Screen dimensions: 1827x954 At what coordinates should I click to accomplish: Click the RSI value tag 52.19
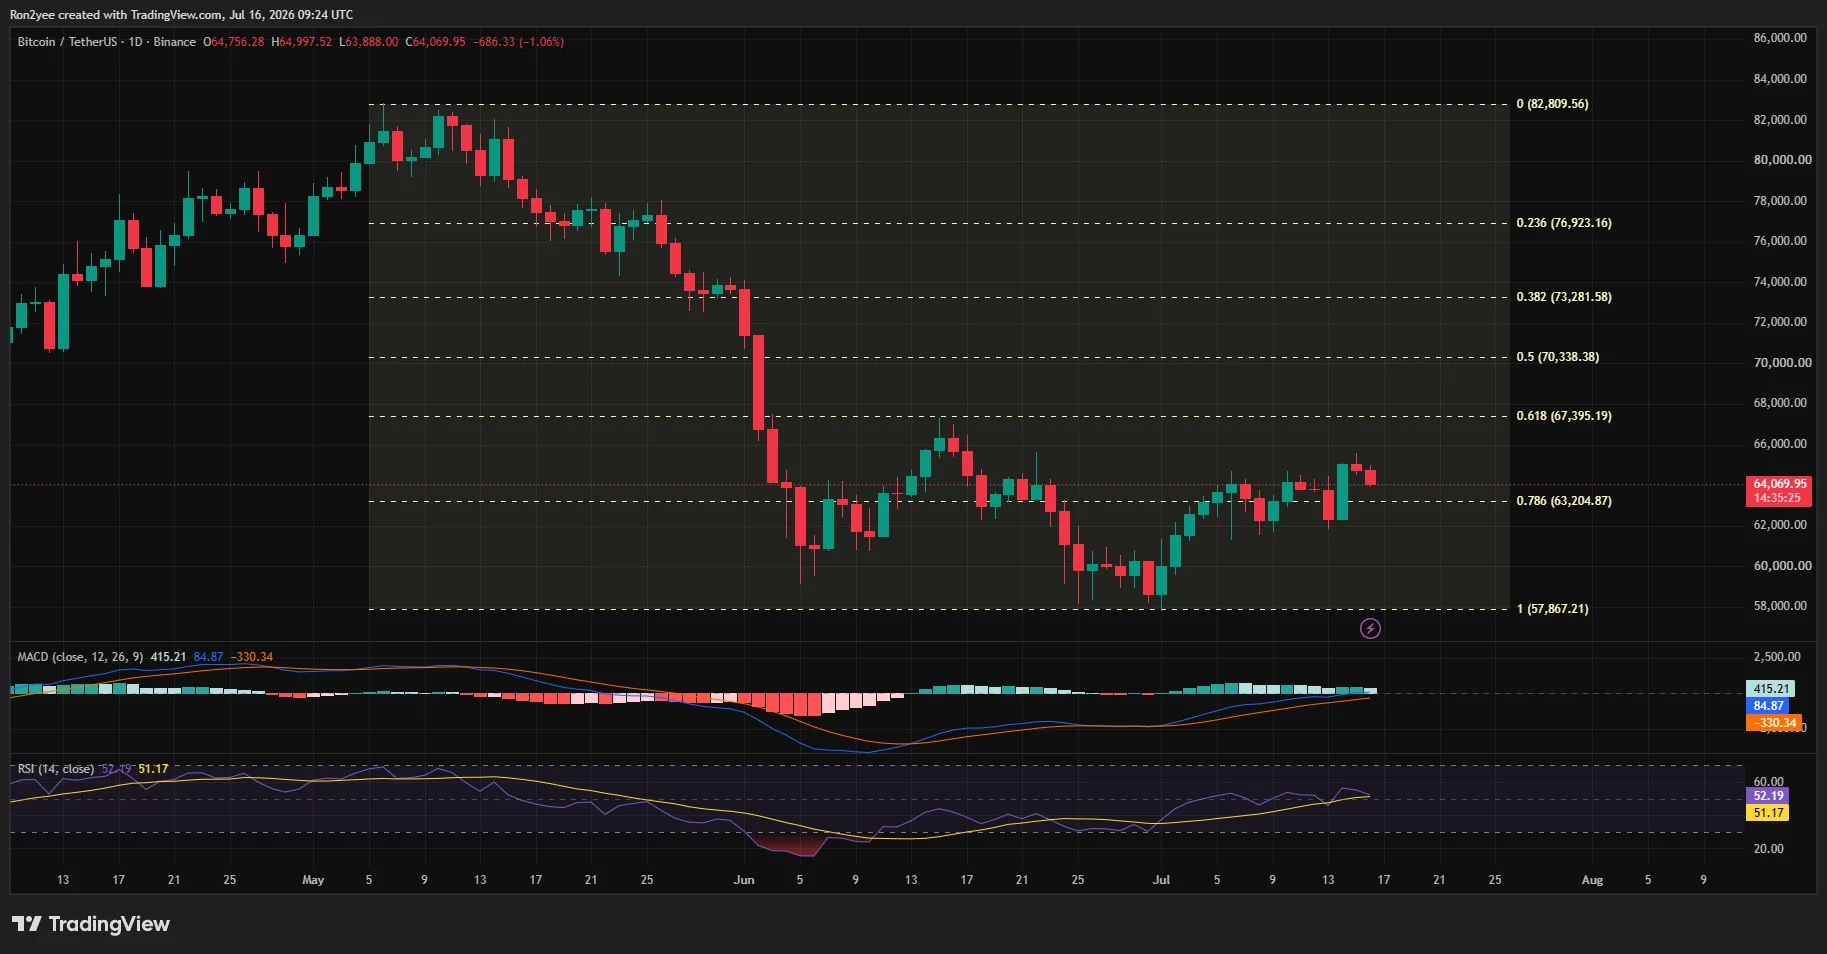click(x=1768, y=796)
